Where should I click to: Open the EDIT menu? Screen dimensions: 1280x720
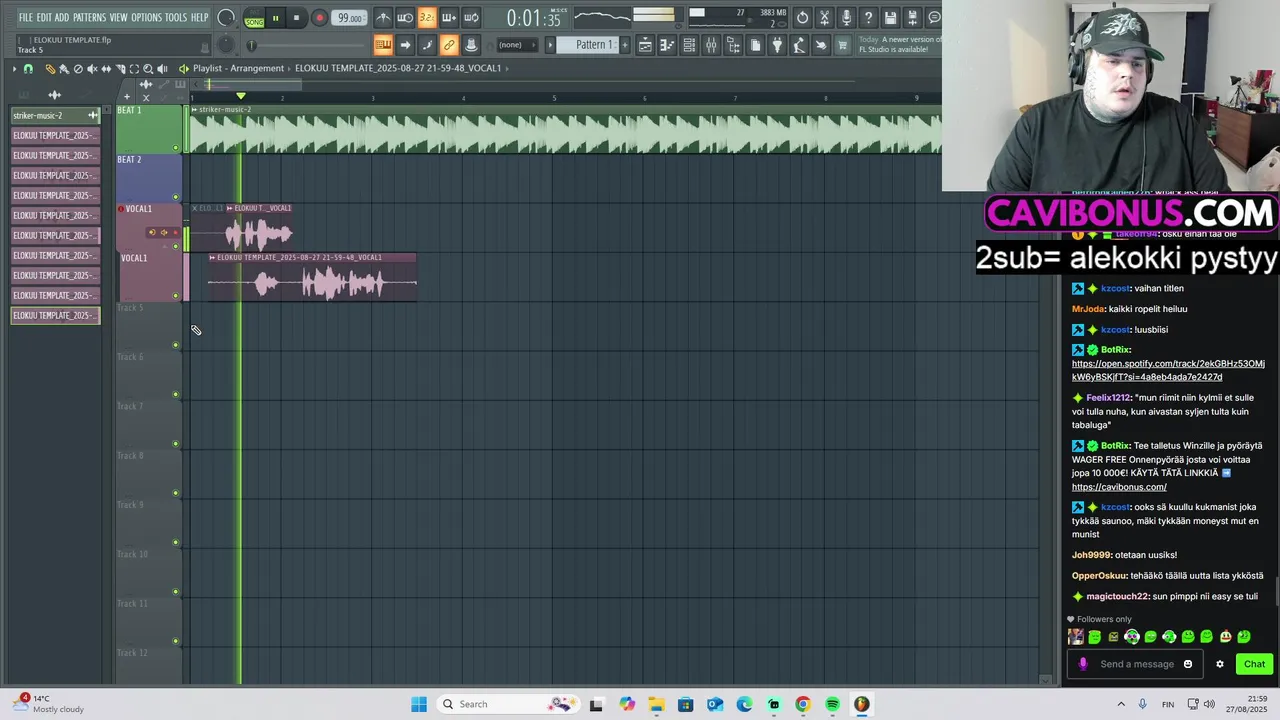click(x=44, y=18)
